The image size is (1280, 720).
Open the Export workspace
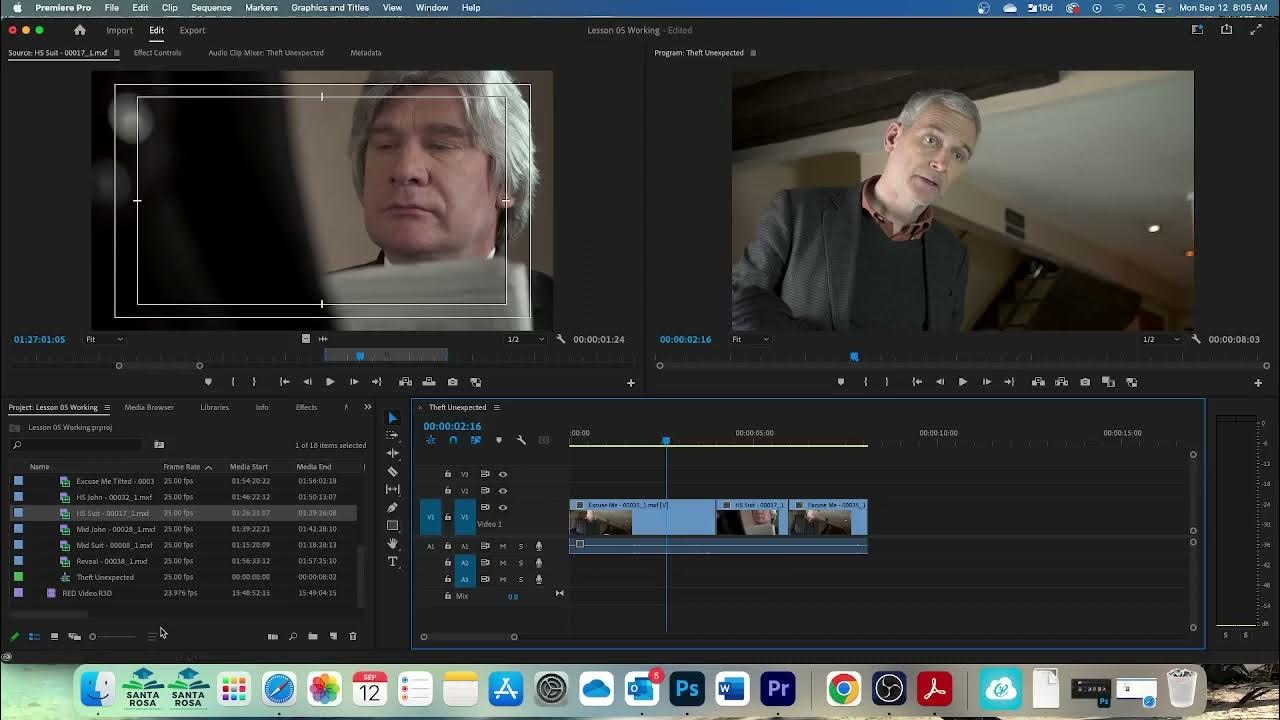click(x=192, y=30)
